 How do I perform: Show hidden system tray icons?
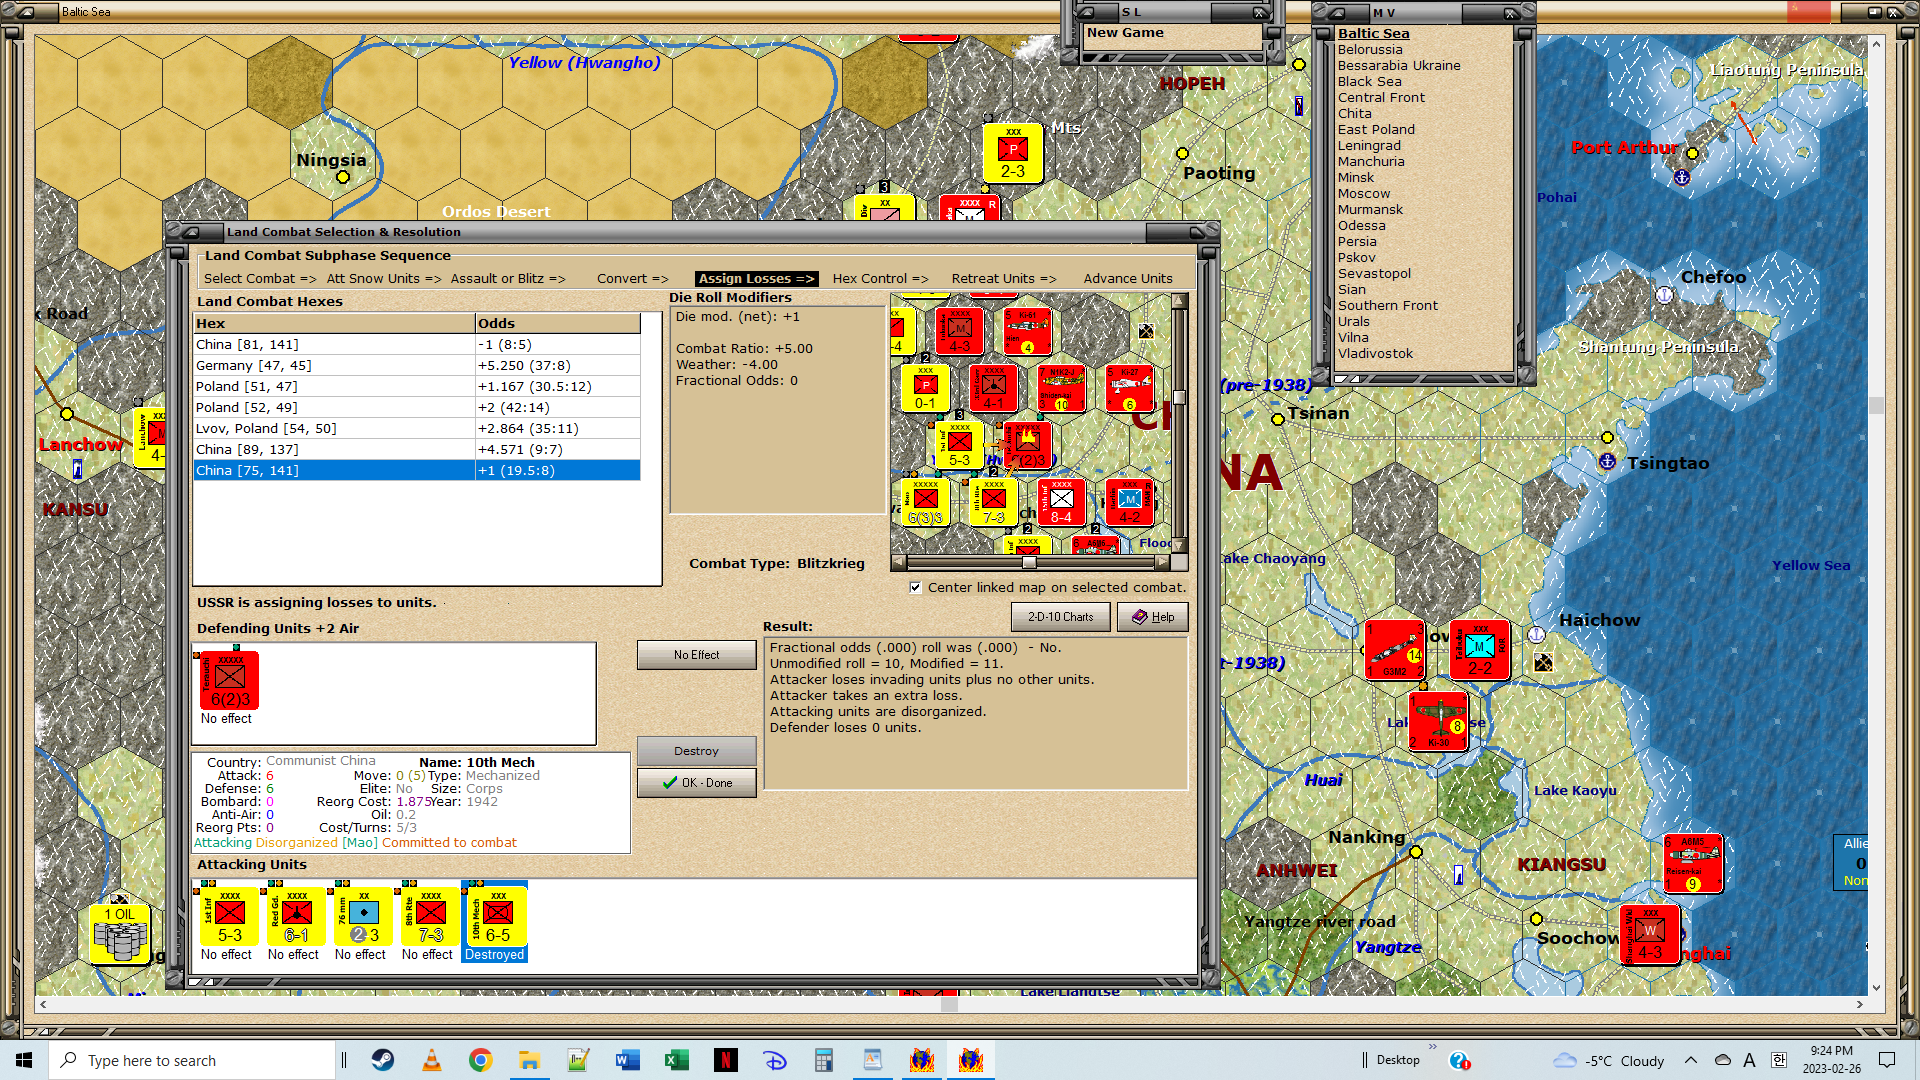(x=1690, y=1060)
